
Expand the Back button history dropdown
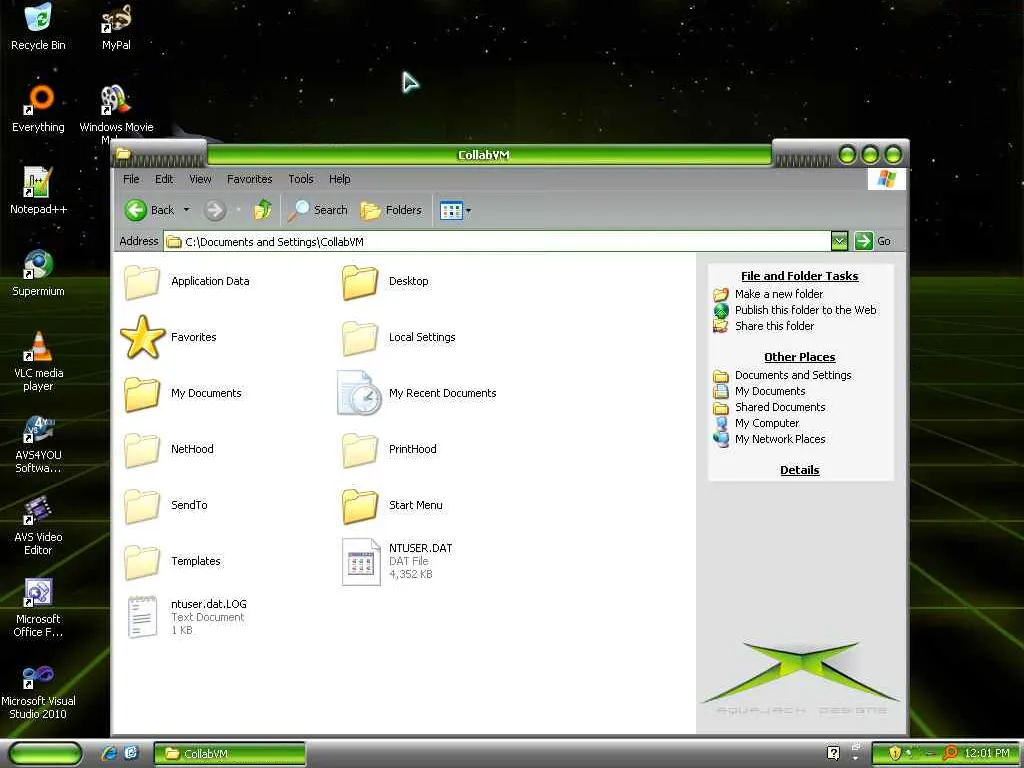pos(186,210)
